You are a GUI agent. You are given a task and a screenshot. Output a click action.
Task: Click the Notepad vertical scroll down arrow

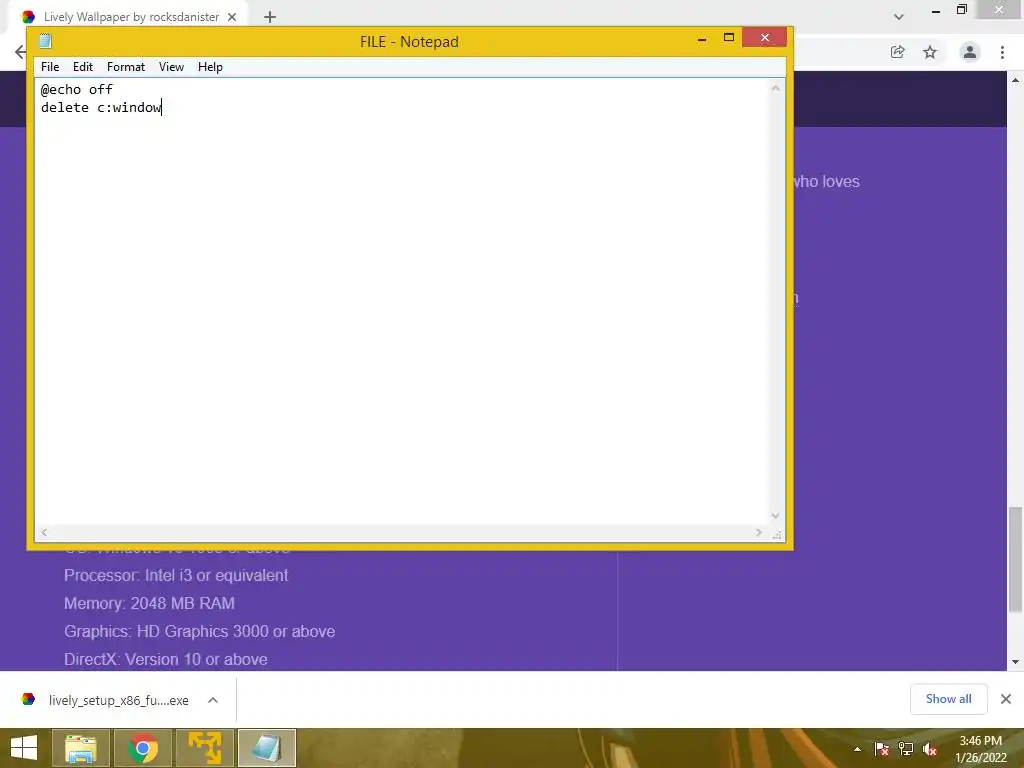tap(776, 516)
